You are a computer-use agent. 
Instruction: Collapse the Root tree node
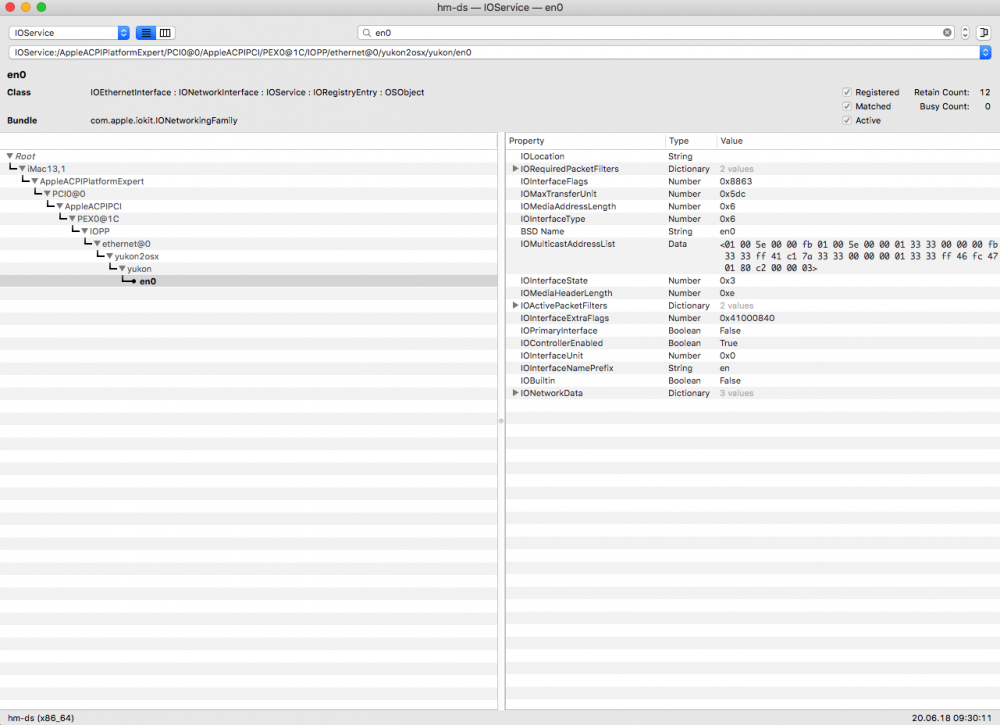10,156
